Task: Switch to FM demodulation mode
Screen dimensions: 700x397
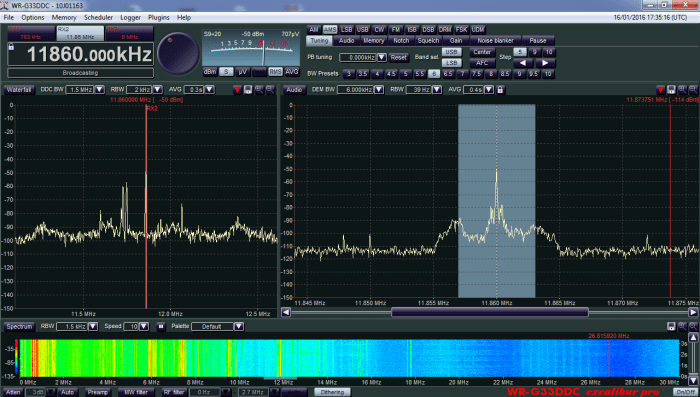Action: pyautogui.click(x=396, y=29)
